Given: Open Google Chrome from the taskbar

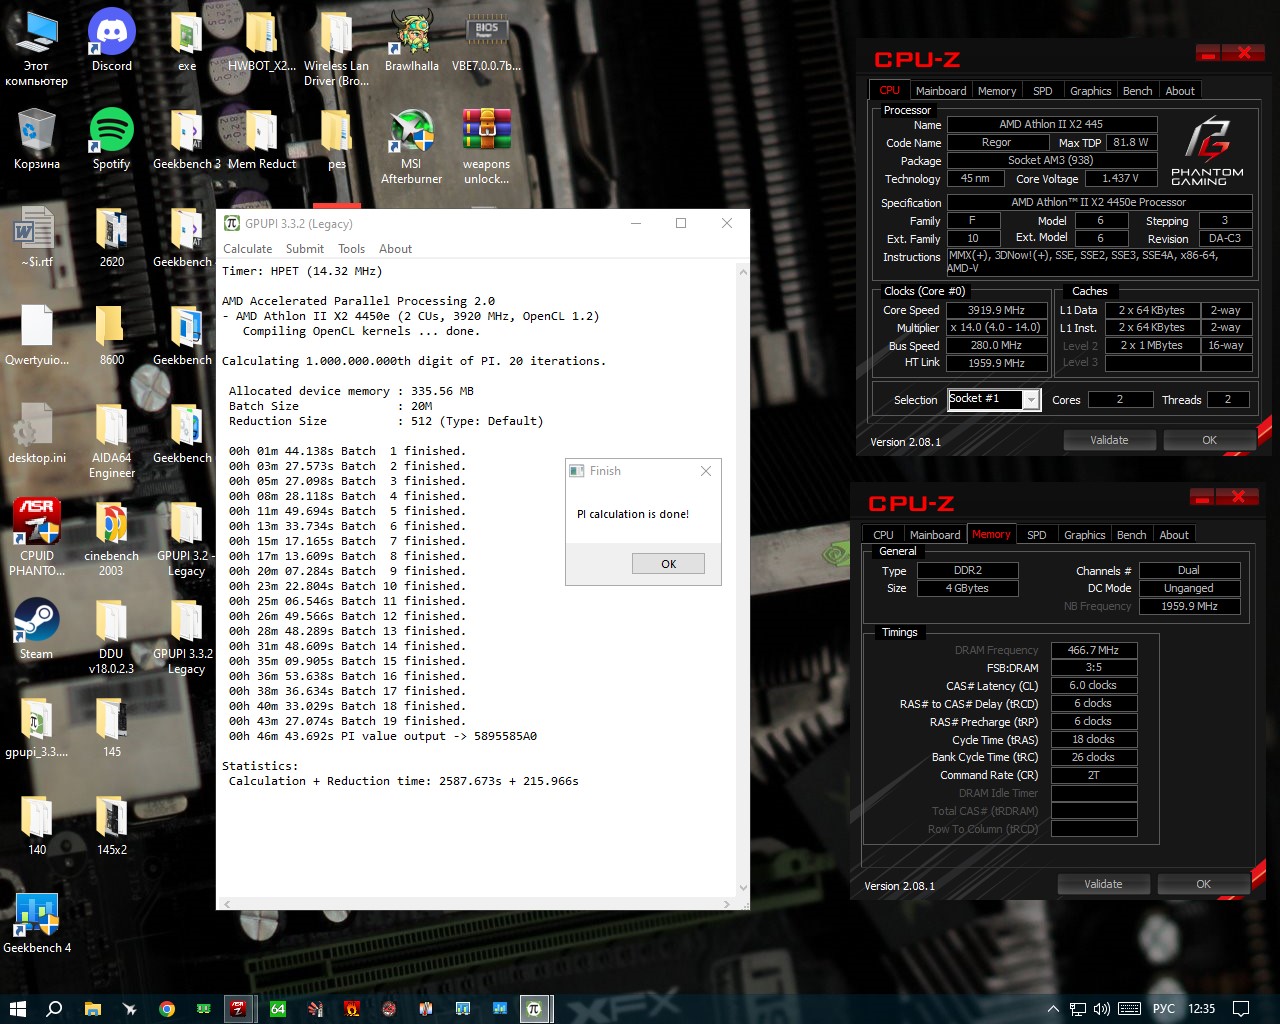Looking at the screenshot, I should (x=166, y=1009).
